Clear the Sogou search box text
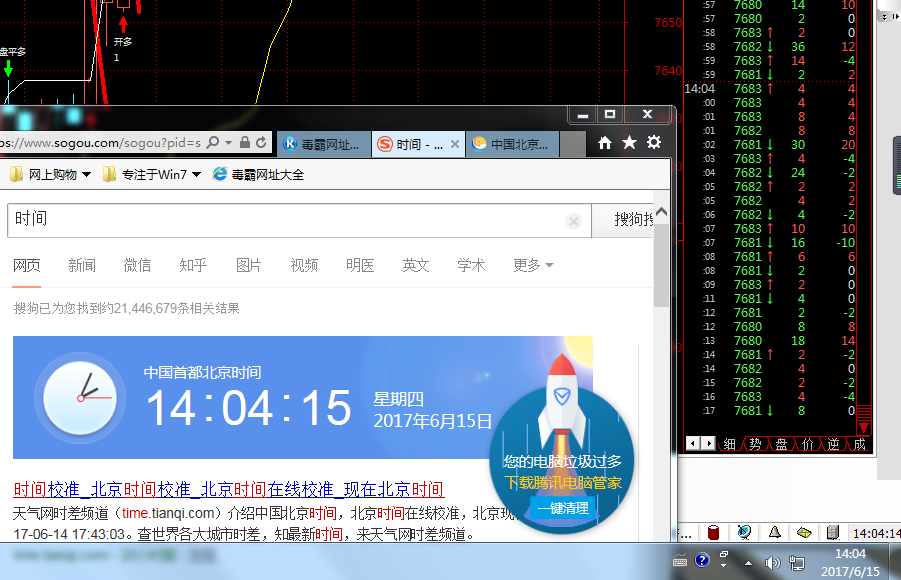The width and height of the screenshot is (901, 580). [x=574, y=221]
